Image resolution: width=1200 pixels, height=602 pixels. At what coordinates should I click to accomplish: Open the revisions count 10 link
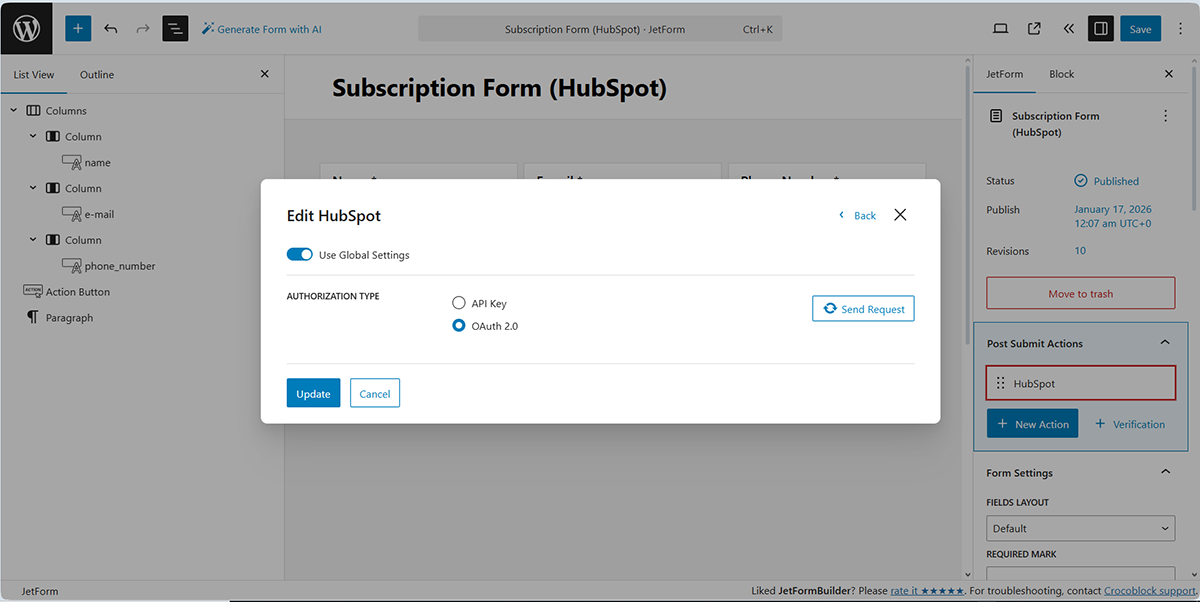tap(1080, 251)
